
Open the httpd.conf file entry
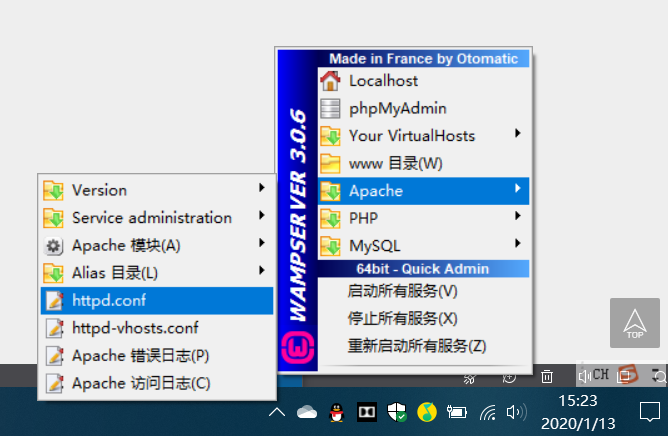pos(157,301)
